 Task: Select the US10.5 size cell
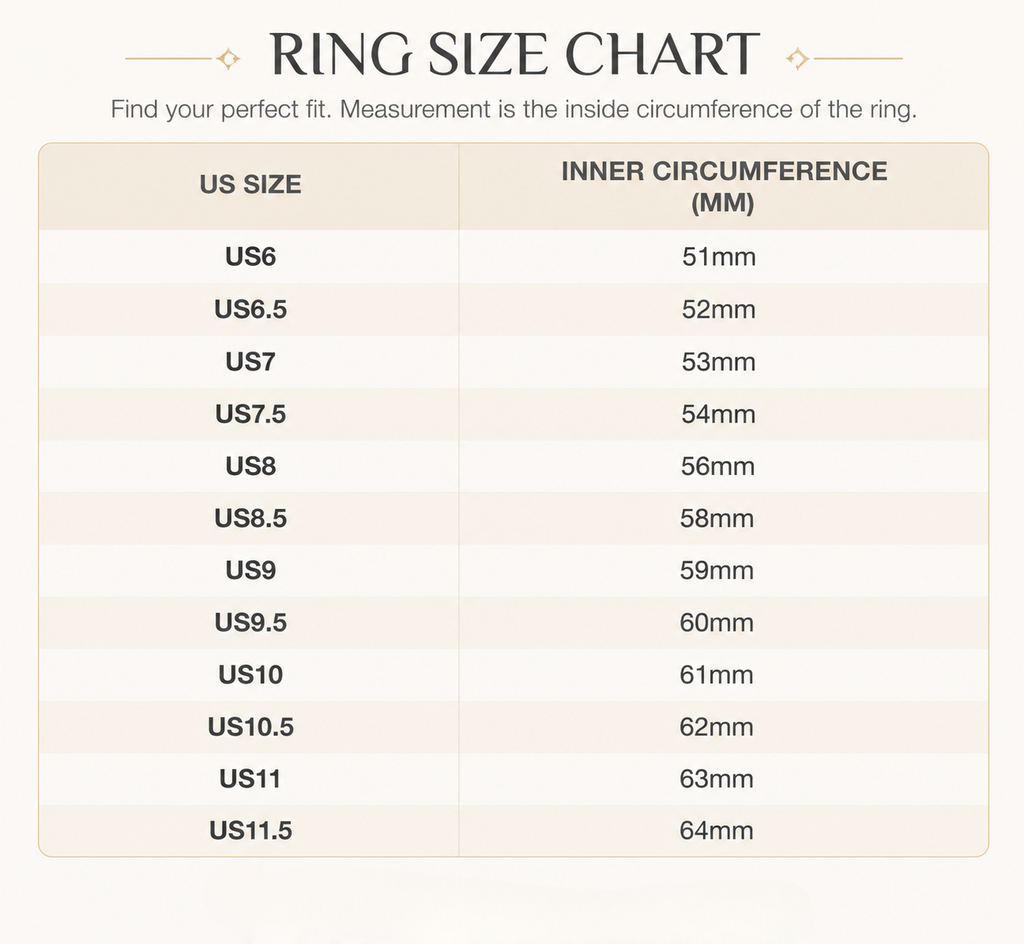click(251, 727)
